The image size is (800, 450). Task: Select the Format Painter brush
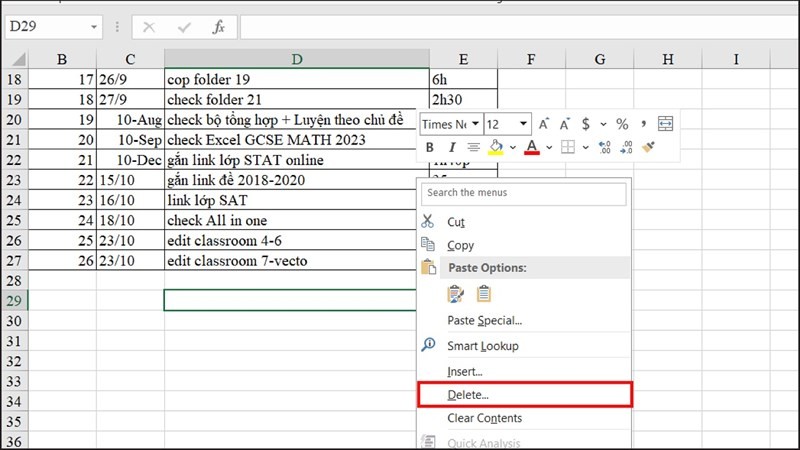coord(648,147)
